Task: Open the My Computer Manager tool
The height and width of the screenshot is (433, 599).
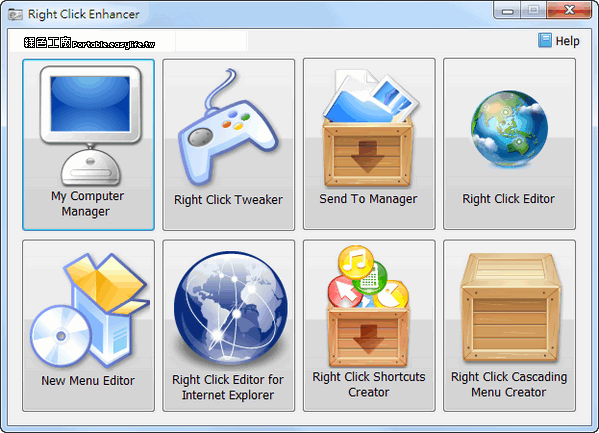Action: pos(88,144)
